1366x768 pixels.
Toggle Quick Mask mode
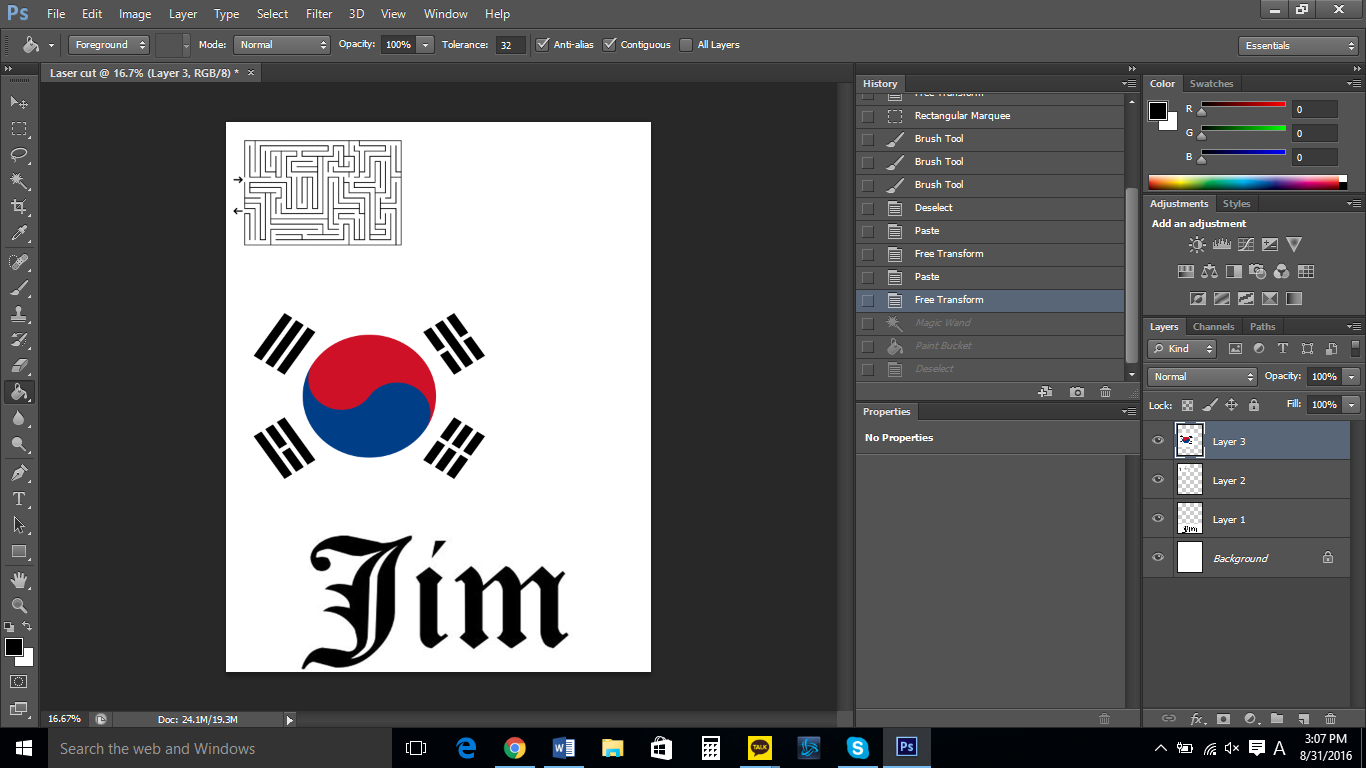tap(19, 681)
